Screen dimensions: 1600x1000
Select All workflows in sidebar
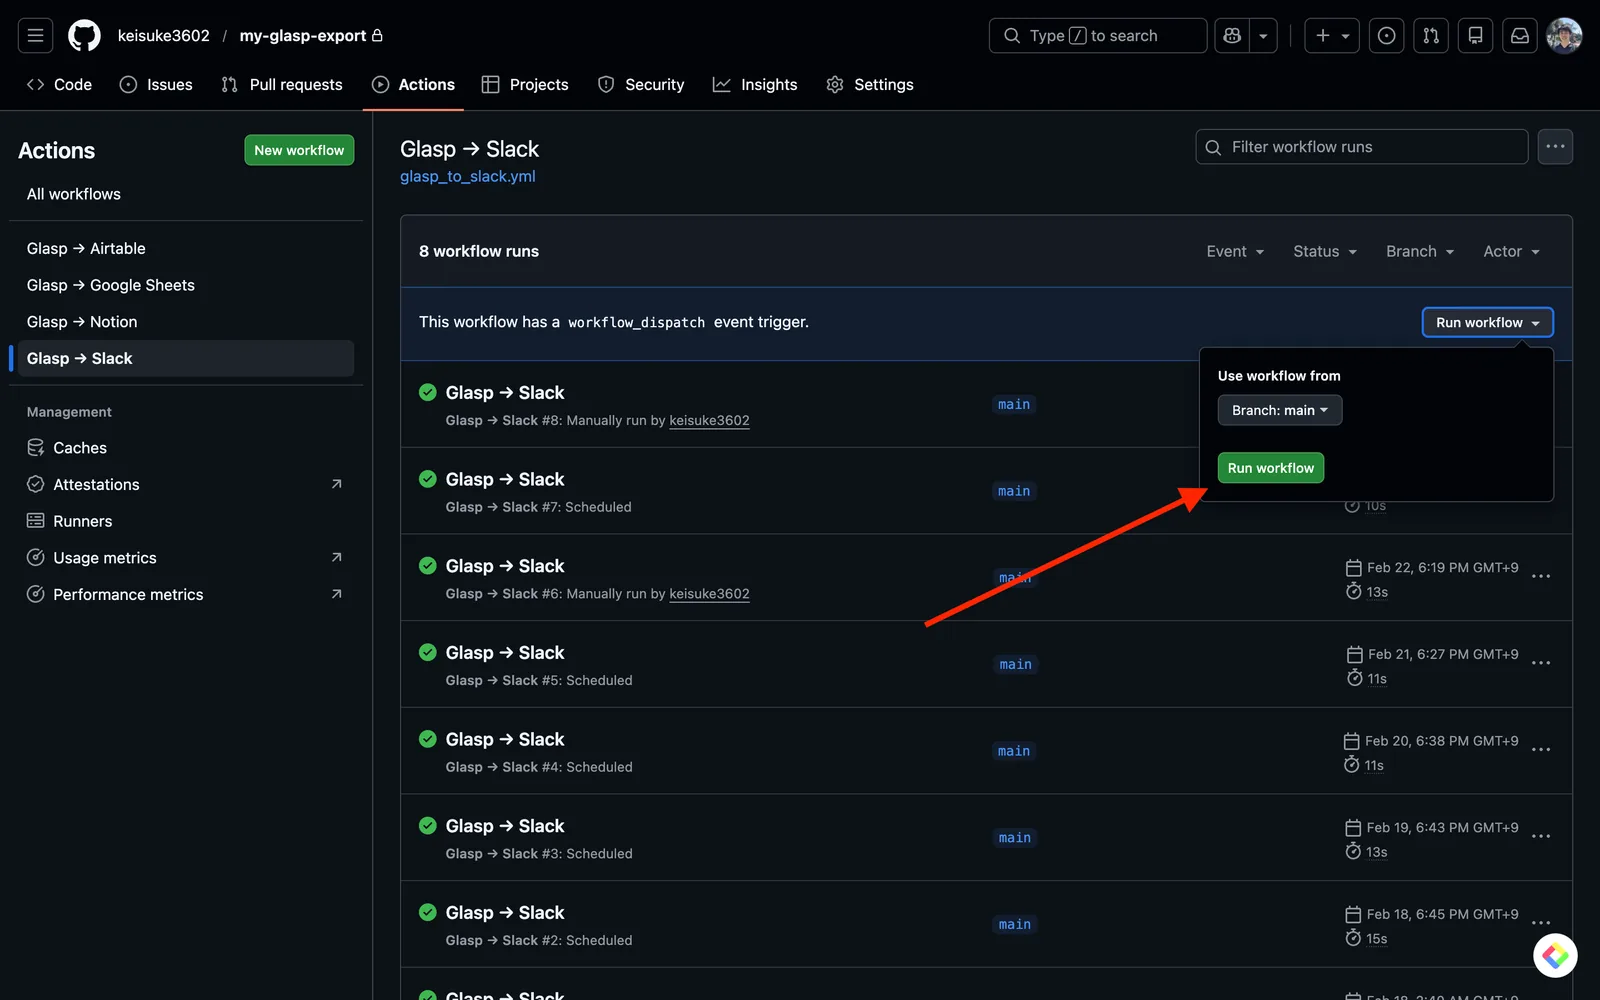point(186,194)
